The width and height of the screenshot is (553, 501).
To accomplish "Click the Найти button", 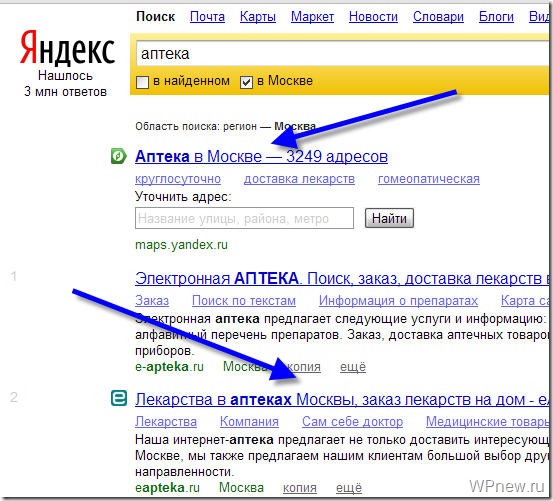I will point(389,218).
